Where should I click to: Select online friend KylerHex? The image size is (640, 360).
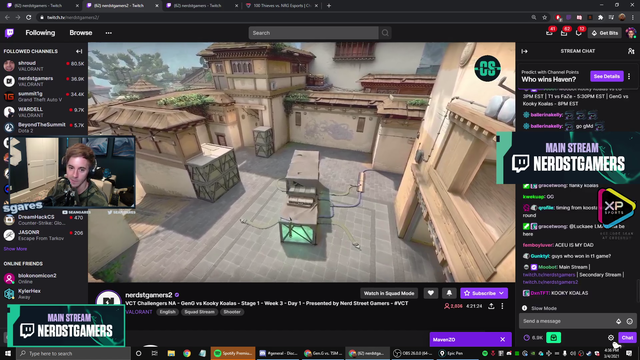click(x=44, y=293)
